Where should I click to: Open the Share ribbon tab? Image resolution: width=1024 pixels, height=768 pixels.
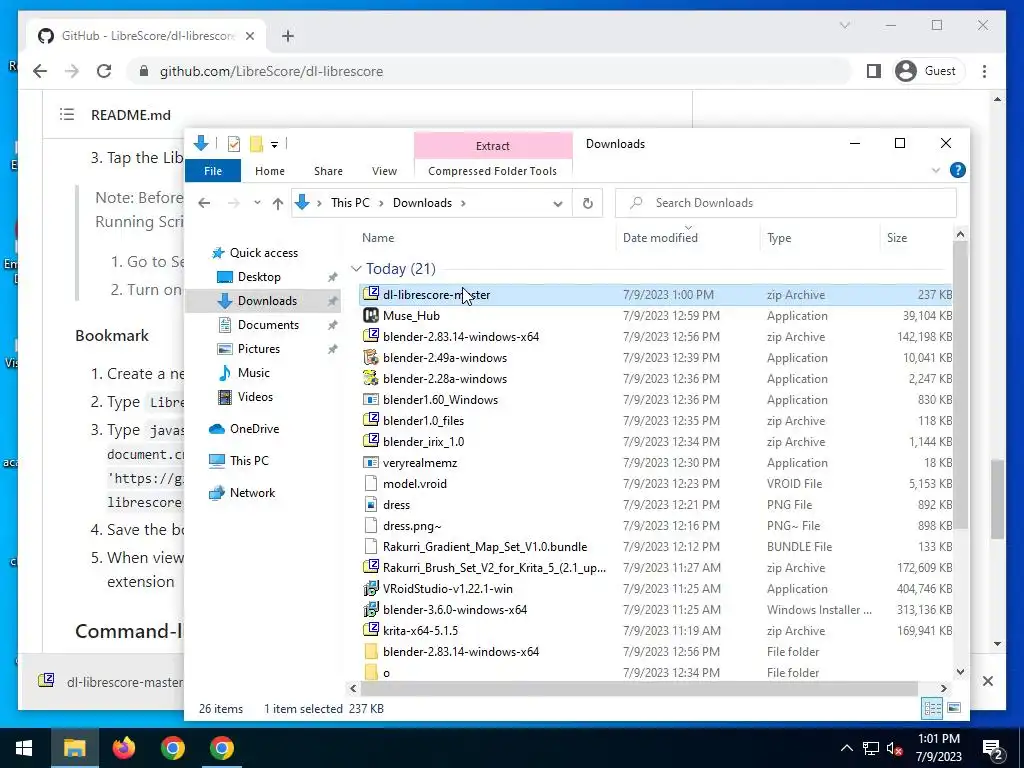[x=328, y=171]
